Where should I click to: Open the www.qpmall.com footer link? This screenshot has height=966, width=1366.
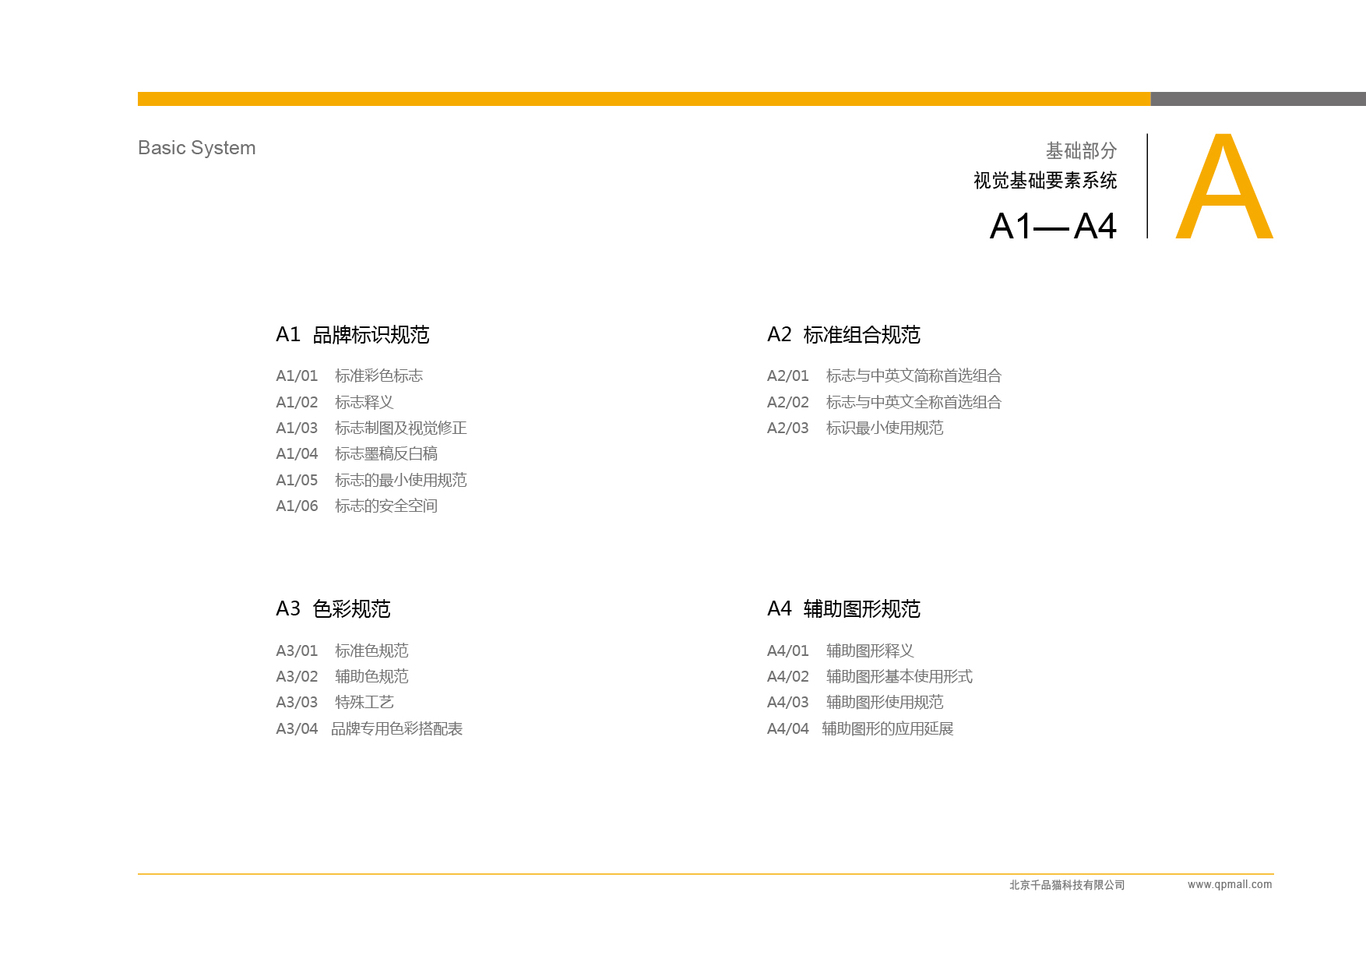coord(1230,885)
